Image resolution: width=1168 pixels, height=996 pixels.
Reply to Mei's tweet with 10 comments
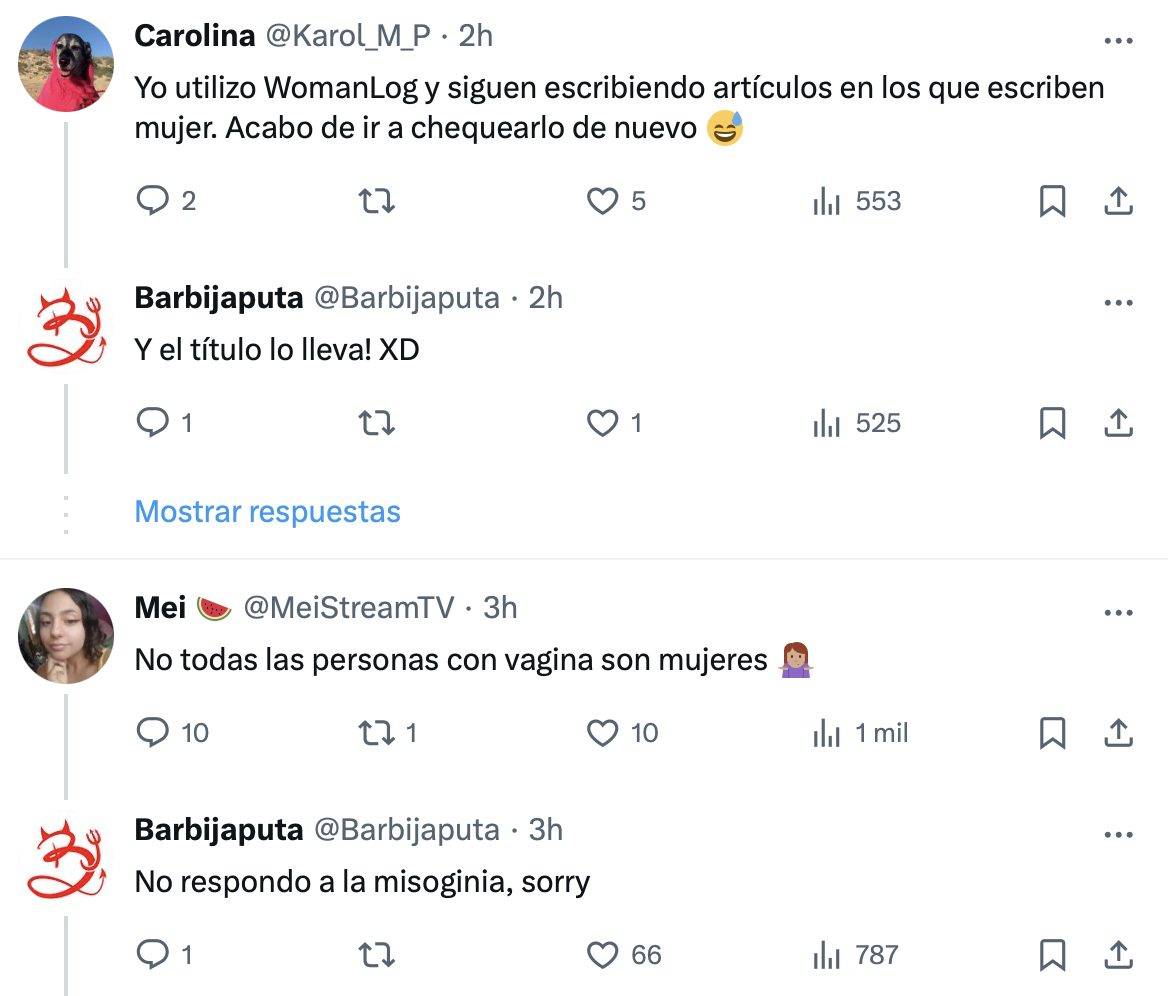(x=151, y=734)
